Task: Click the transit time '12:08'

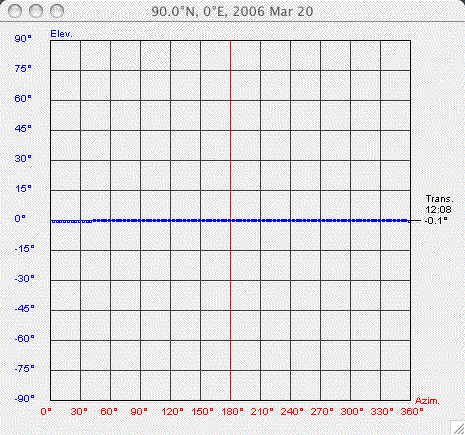Action: 438,210
